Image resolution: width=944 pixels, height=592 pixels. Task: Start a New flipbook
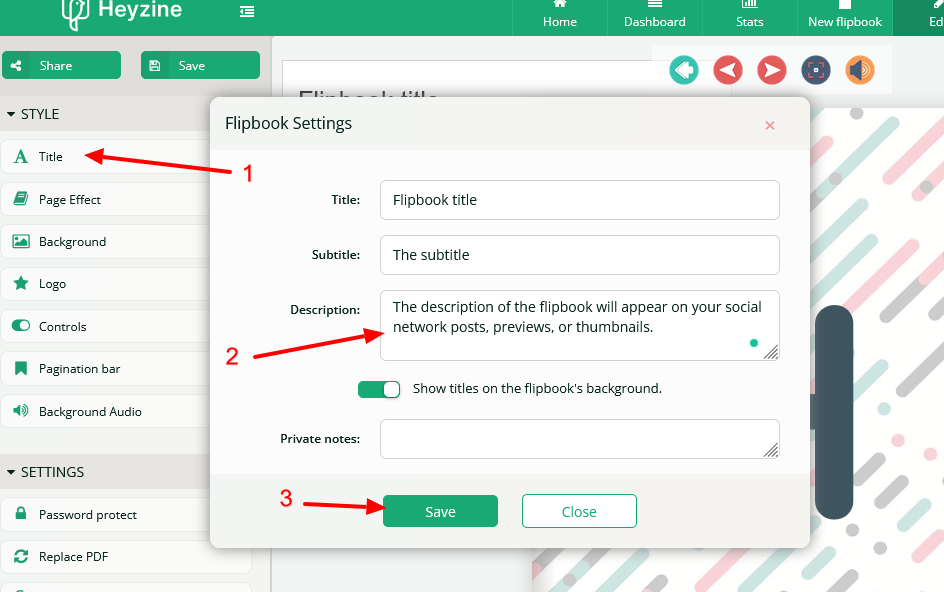[845, 16]
